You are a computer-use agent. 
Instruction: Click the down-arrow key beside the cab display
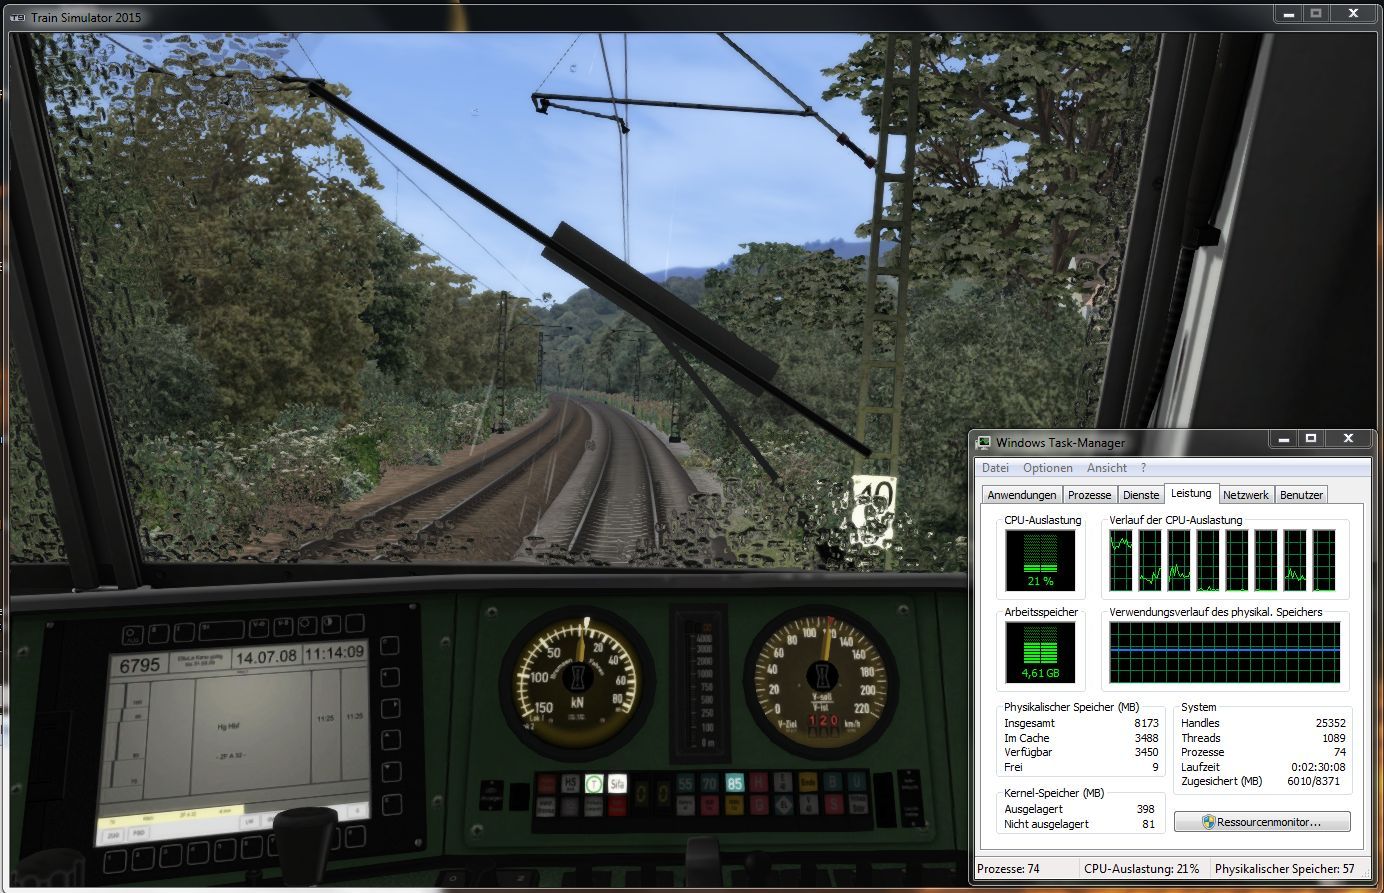tap(393, 772)
